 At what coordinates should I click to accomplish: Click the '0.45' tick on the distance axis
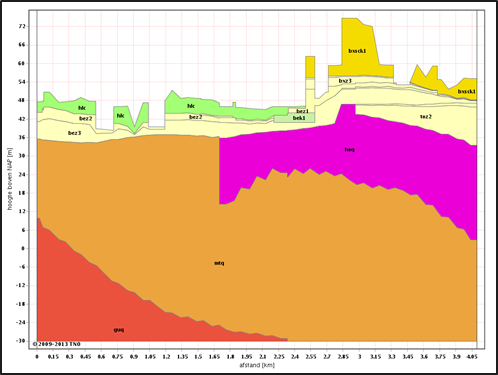point(85,357)
